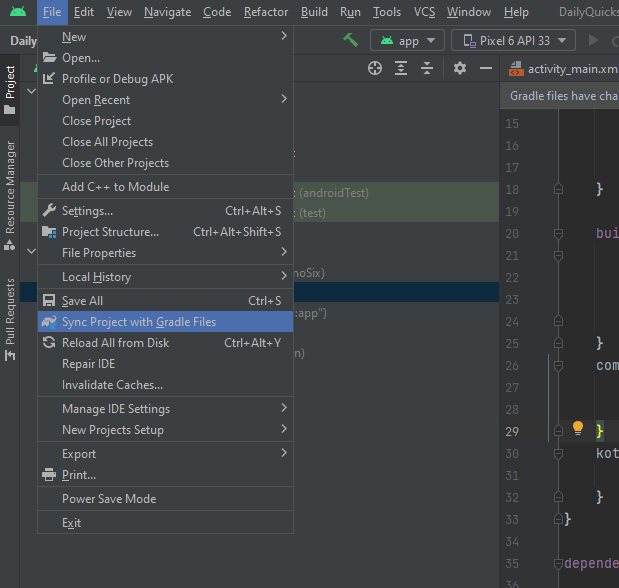Choose Print... from the File menu

(x=165, y=475)
